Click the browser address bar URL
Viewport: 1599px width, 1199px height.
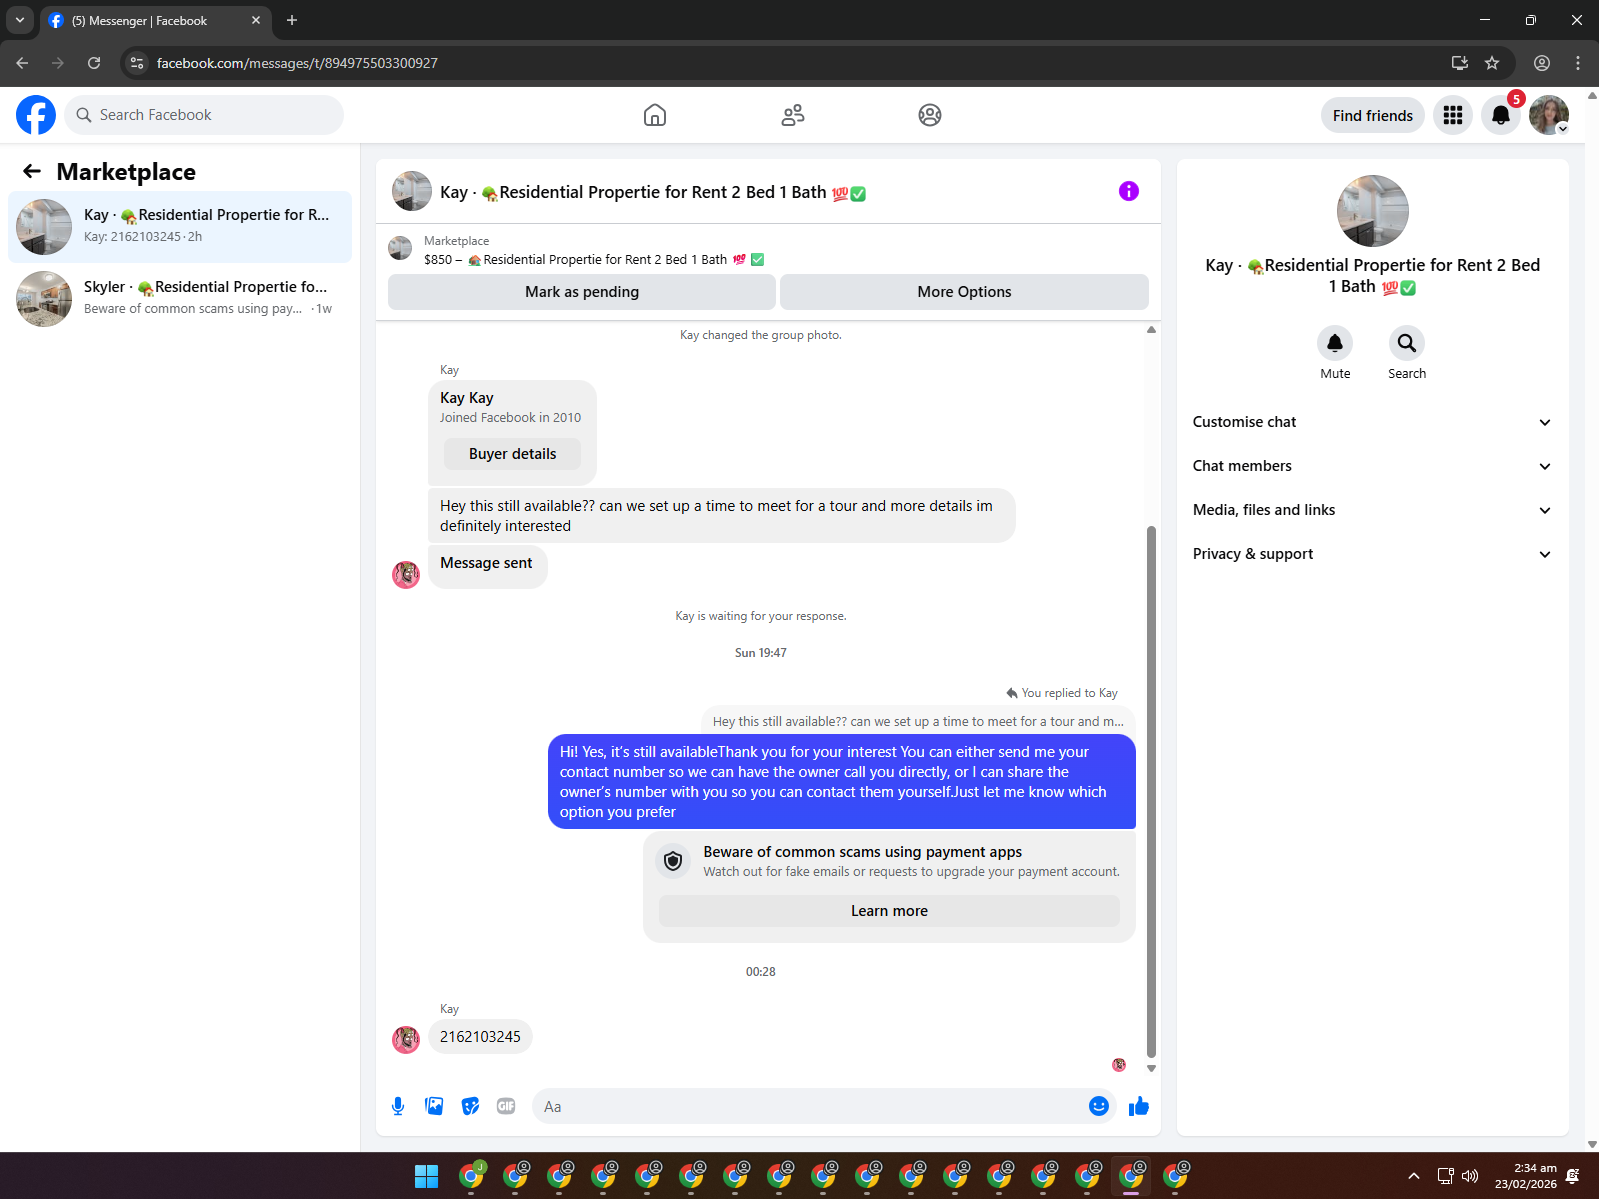[x=297, y=63]
